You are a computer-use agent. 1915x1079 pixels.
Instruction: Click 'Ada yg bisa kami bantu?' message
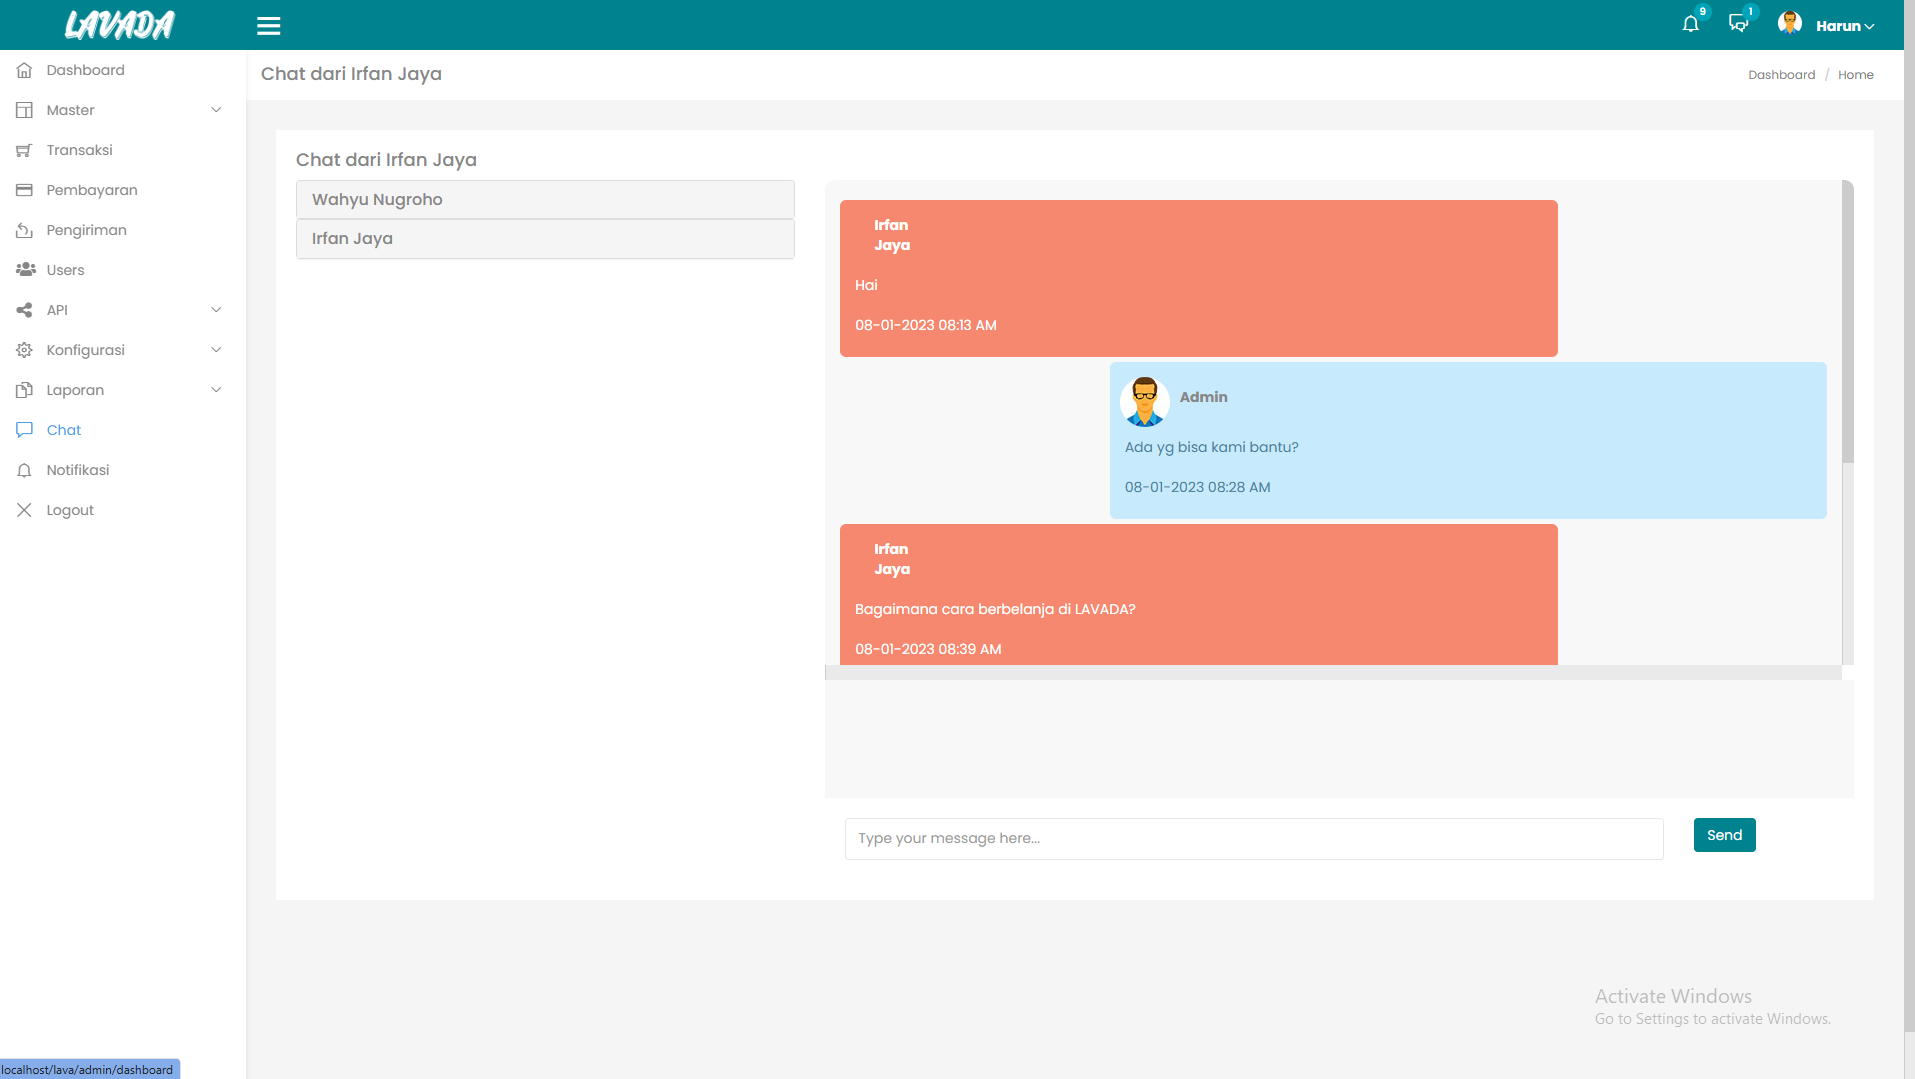(1211, 447)
